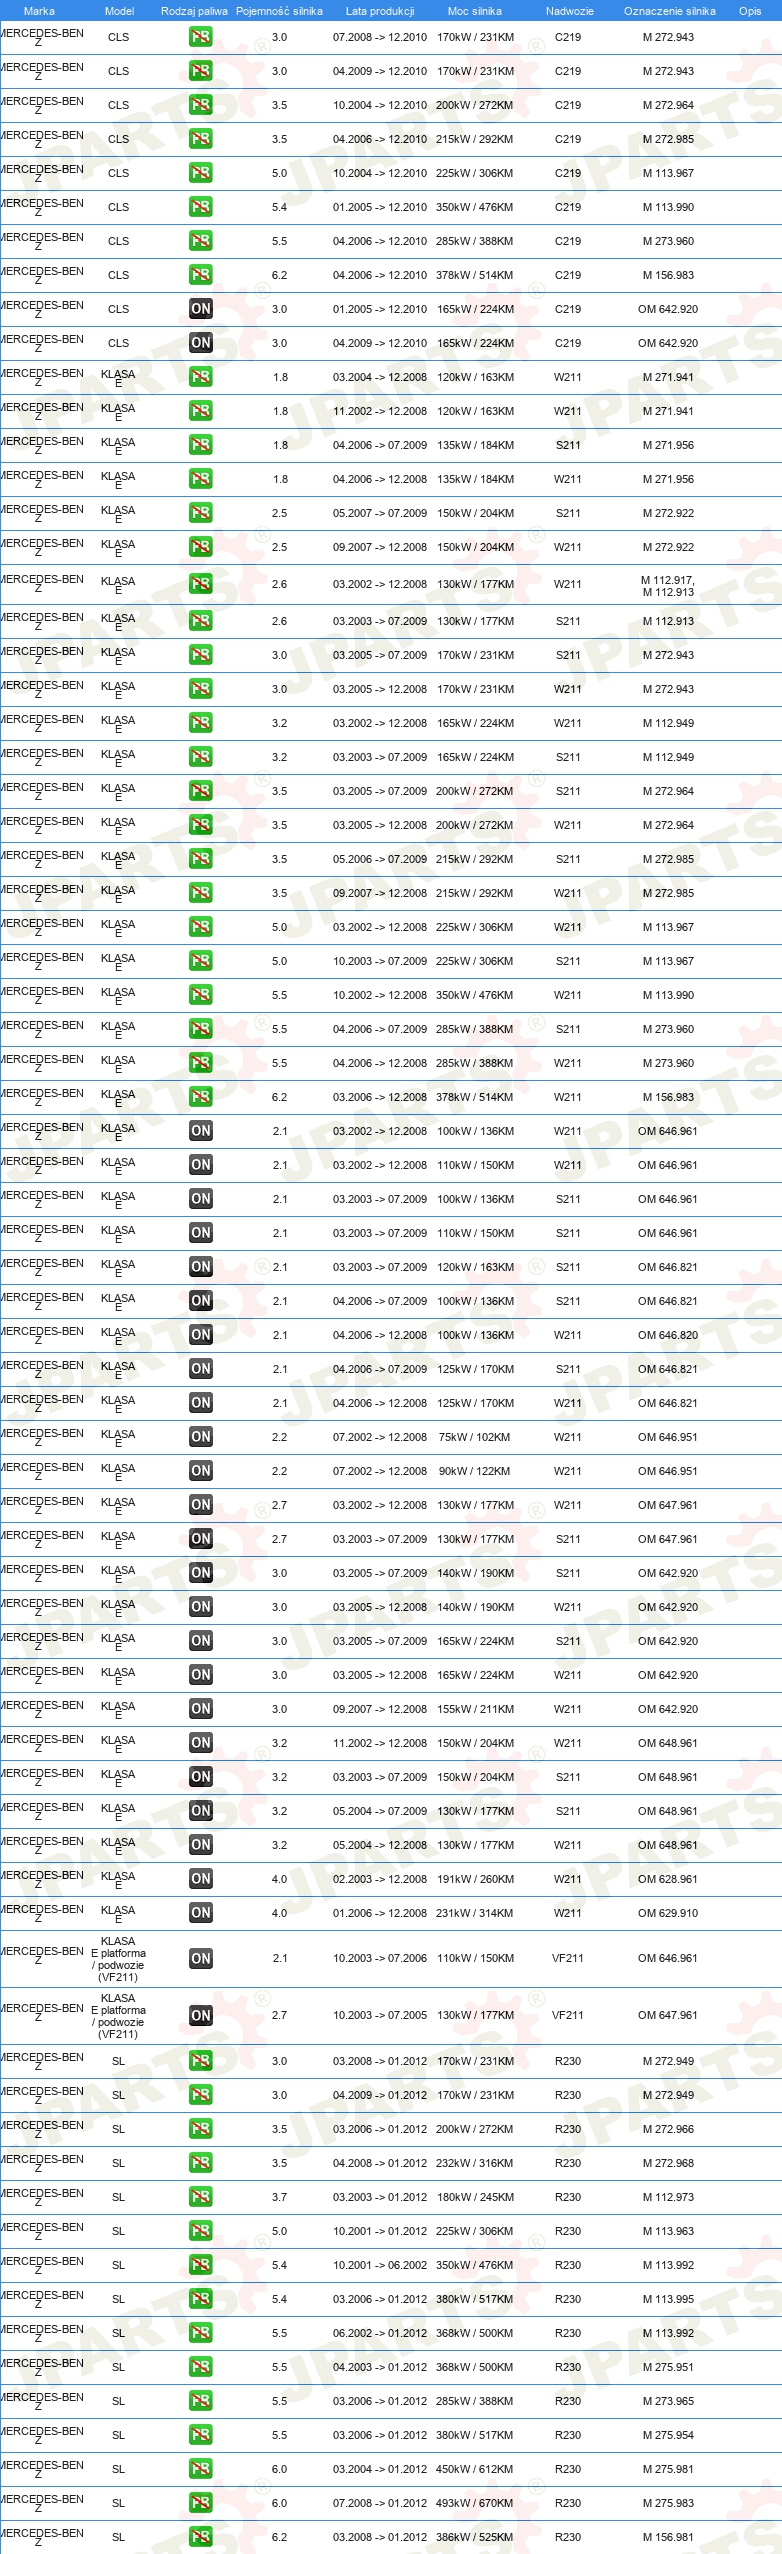Click the power value 493kW / 670KM
782x2554 pixels.
click(475, 2503)
